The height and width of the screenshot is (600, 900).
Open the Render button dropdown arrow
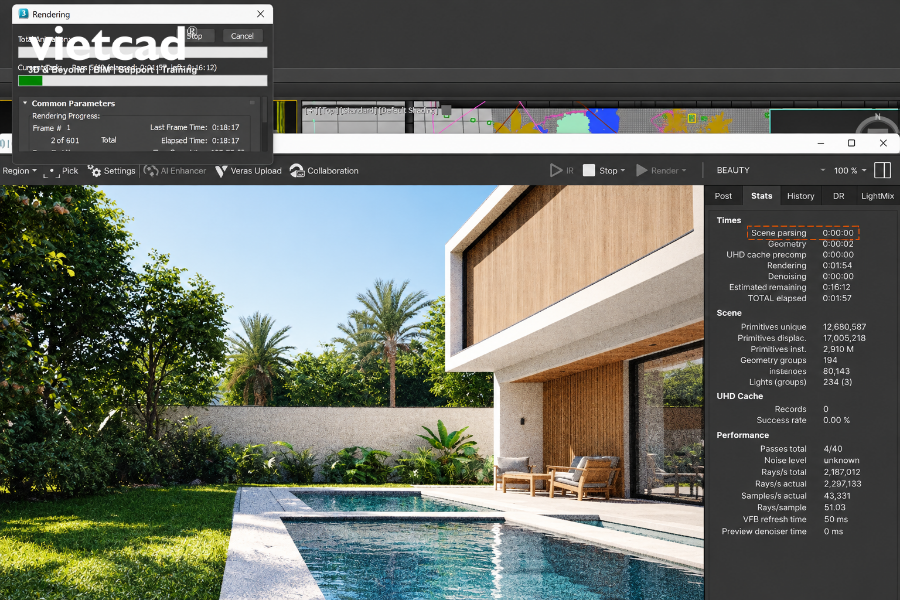[684, 171]
